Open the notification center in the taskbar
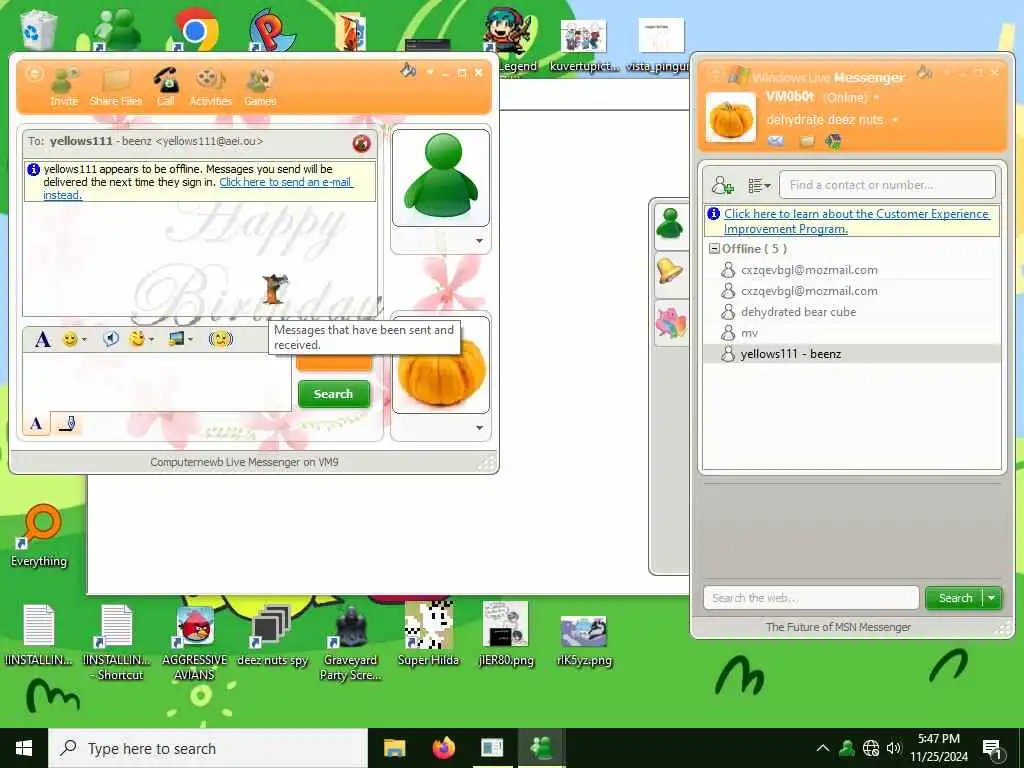This screenshot has width=1024, height=768. tap(992, 748)
